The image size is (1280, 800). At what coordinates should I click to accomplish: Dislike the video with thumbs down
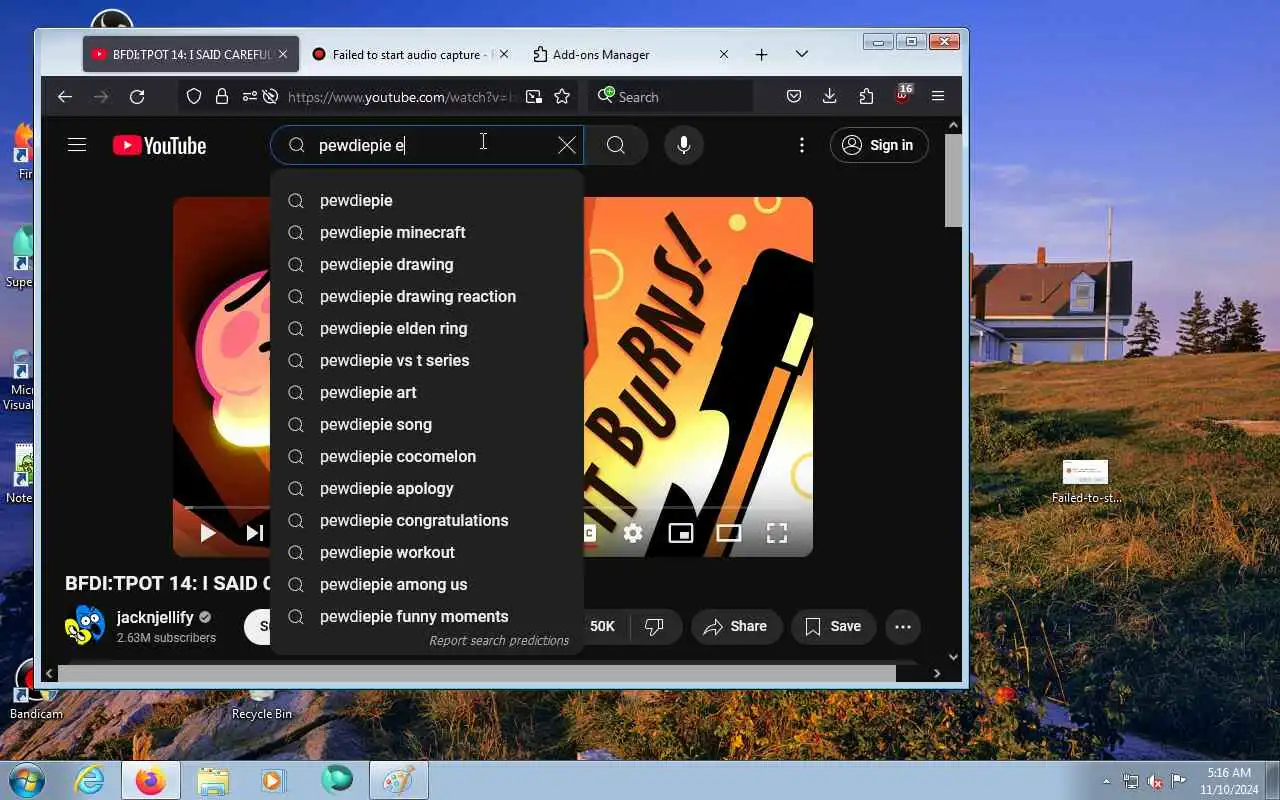(655, 627)
